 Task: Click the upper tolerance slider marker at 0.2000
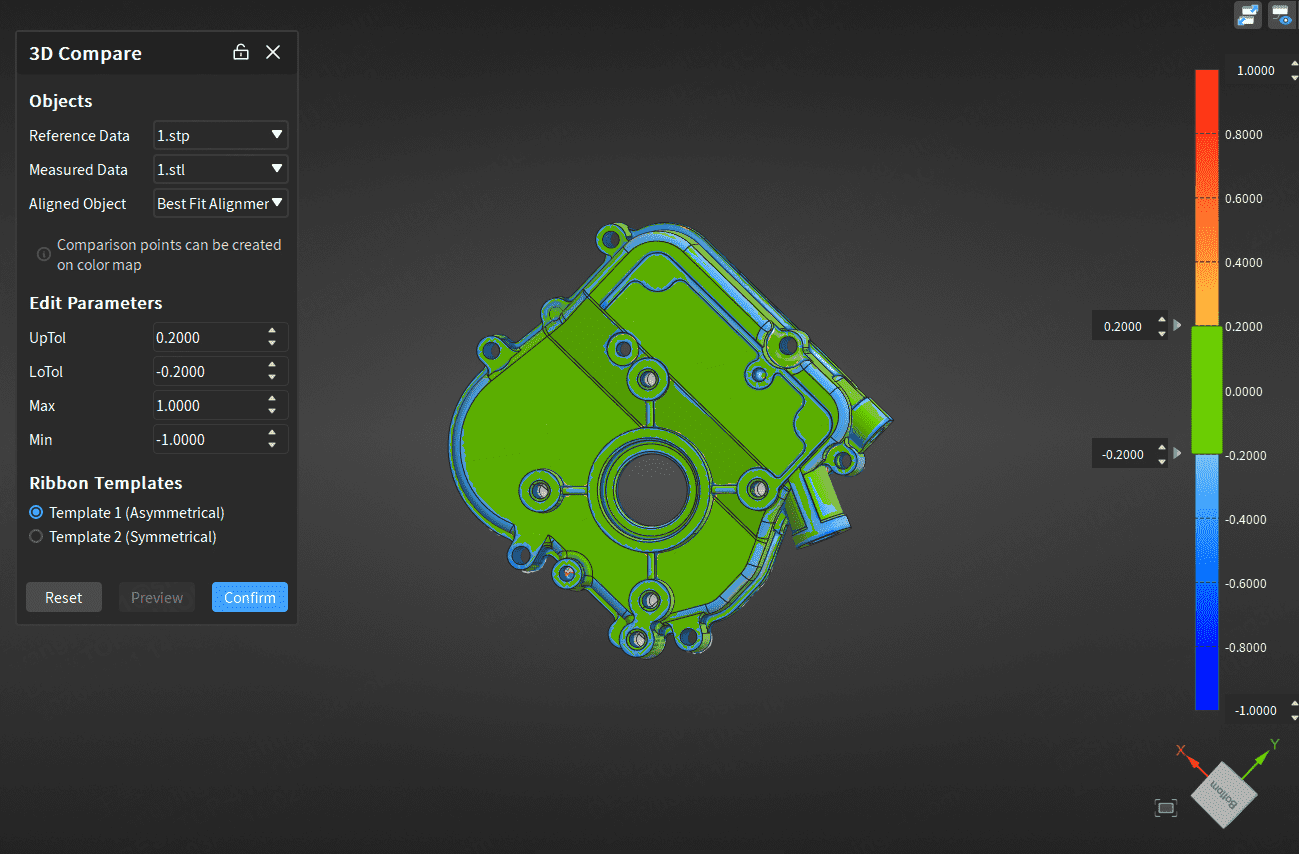coord(1177,326)
